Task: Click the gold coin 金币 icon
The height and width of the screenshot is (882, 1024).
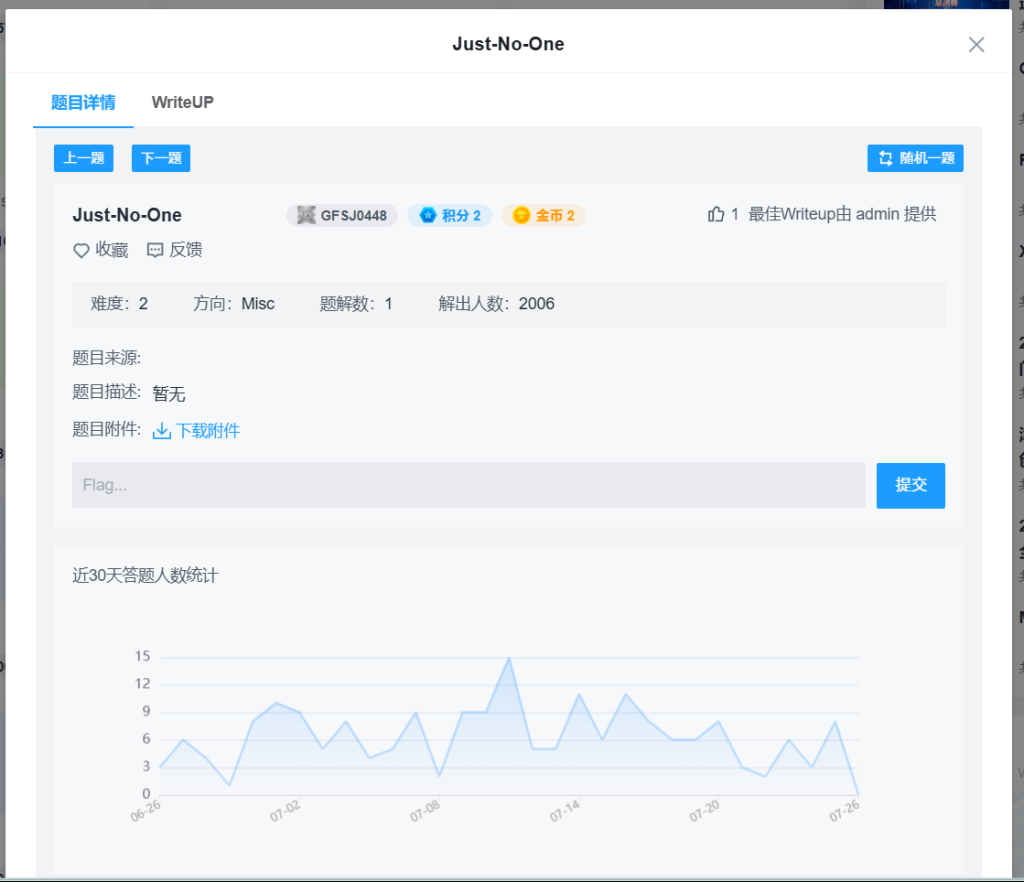Action: pos(521,215)
